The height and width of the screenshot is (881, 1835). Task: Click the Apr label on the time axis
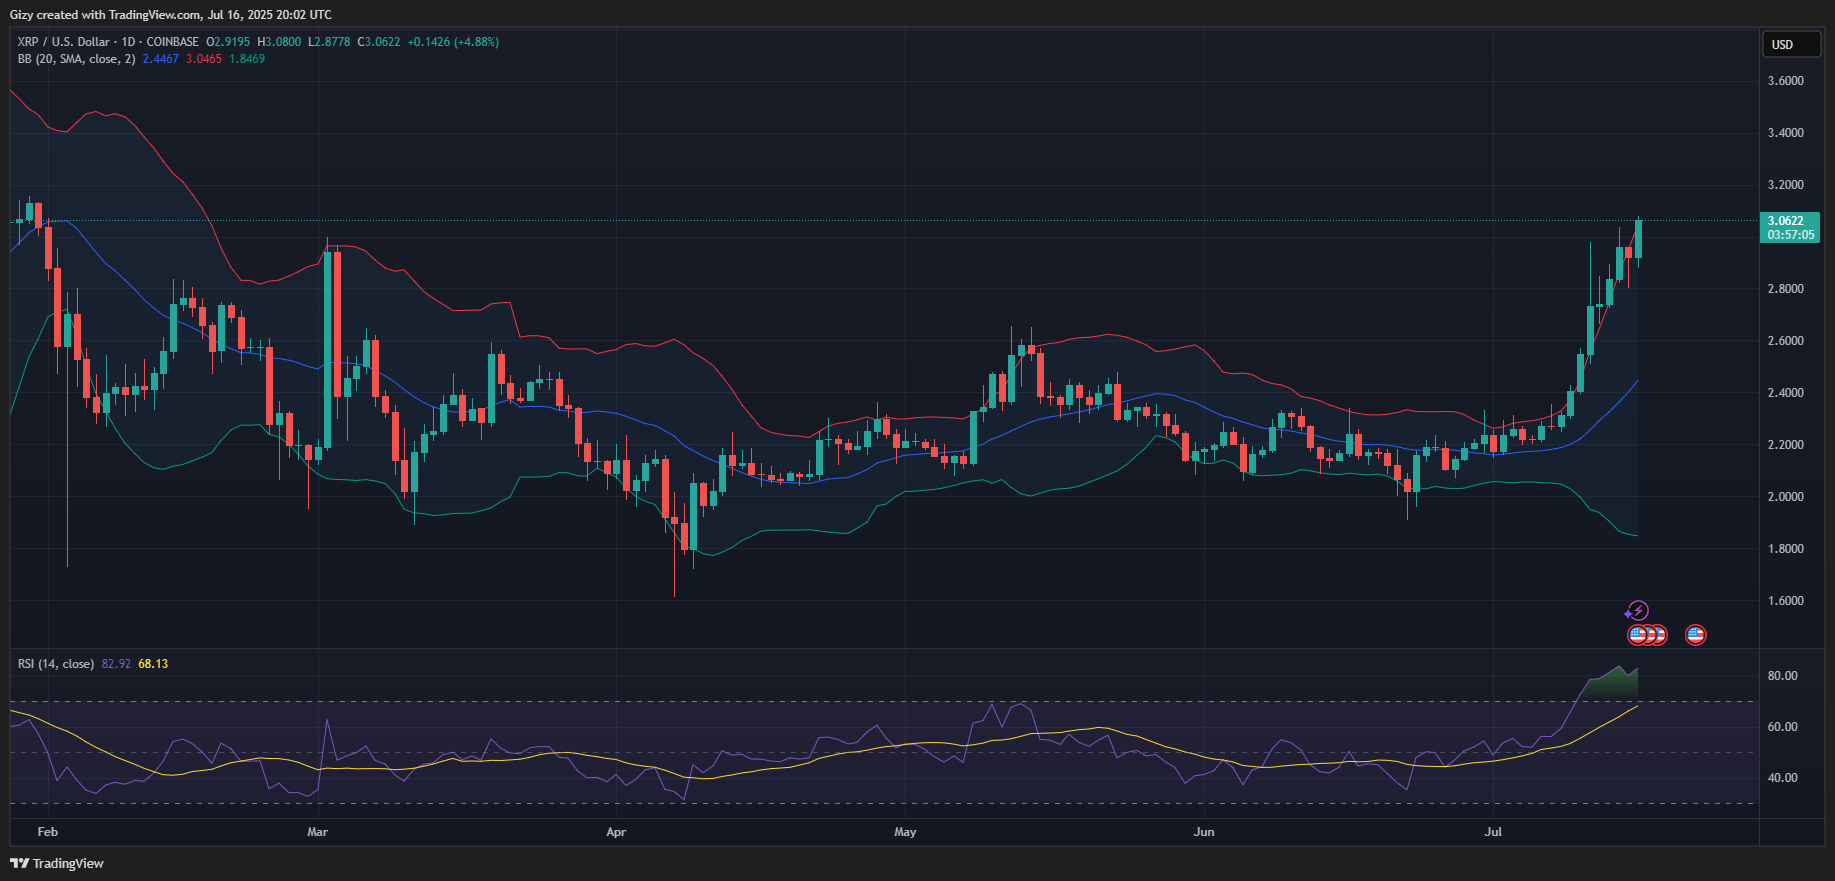click(616, 832)
